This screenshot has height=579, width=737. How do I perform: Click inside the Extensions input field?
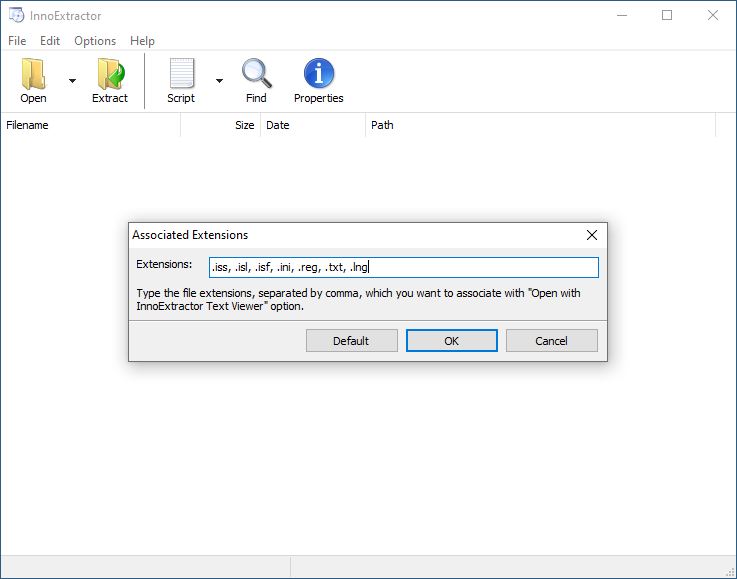click(x=404, y=267)
